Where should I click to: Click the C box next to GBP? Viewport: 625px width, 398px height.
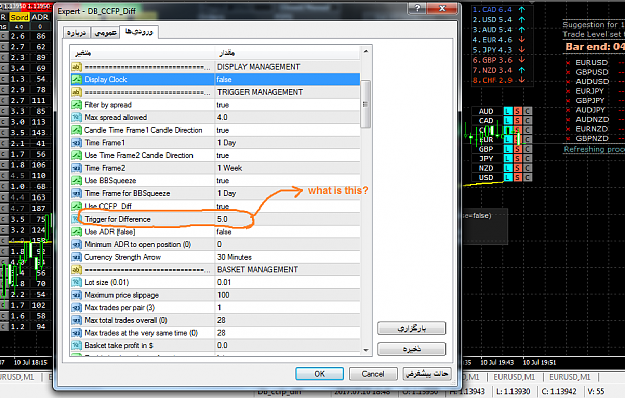[x=527, y=149]
